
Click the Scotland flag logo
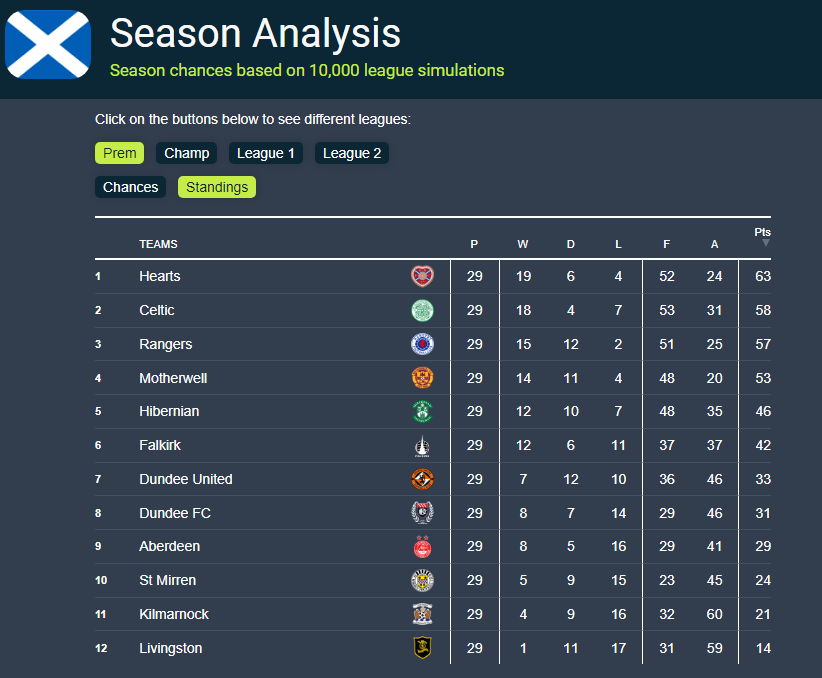(x=48, y=44)
